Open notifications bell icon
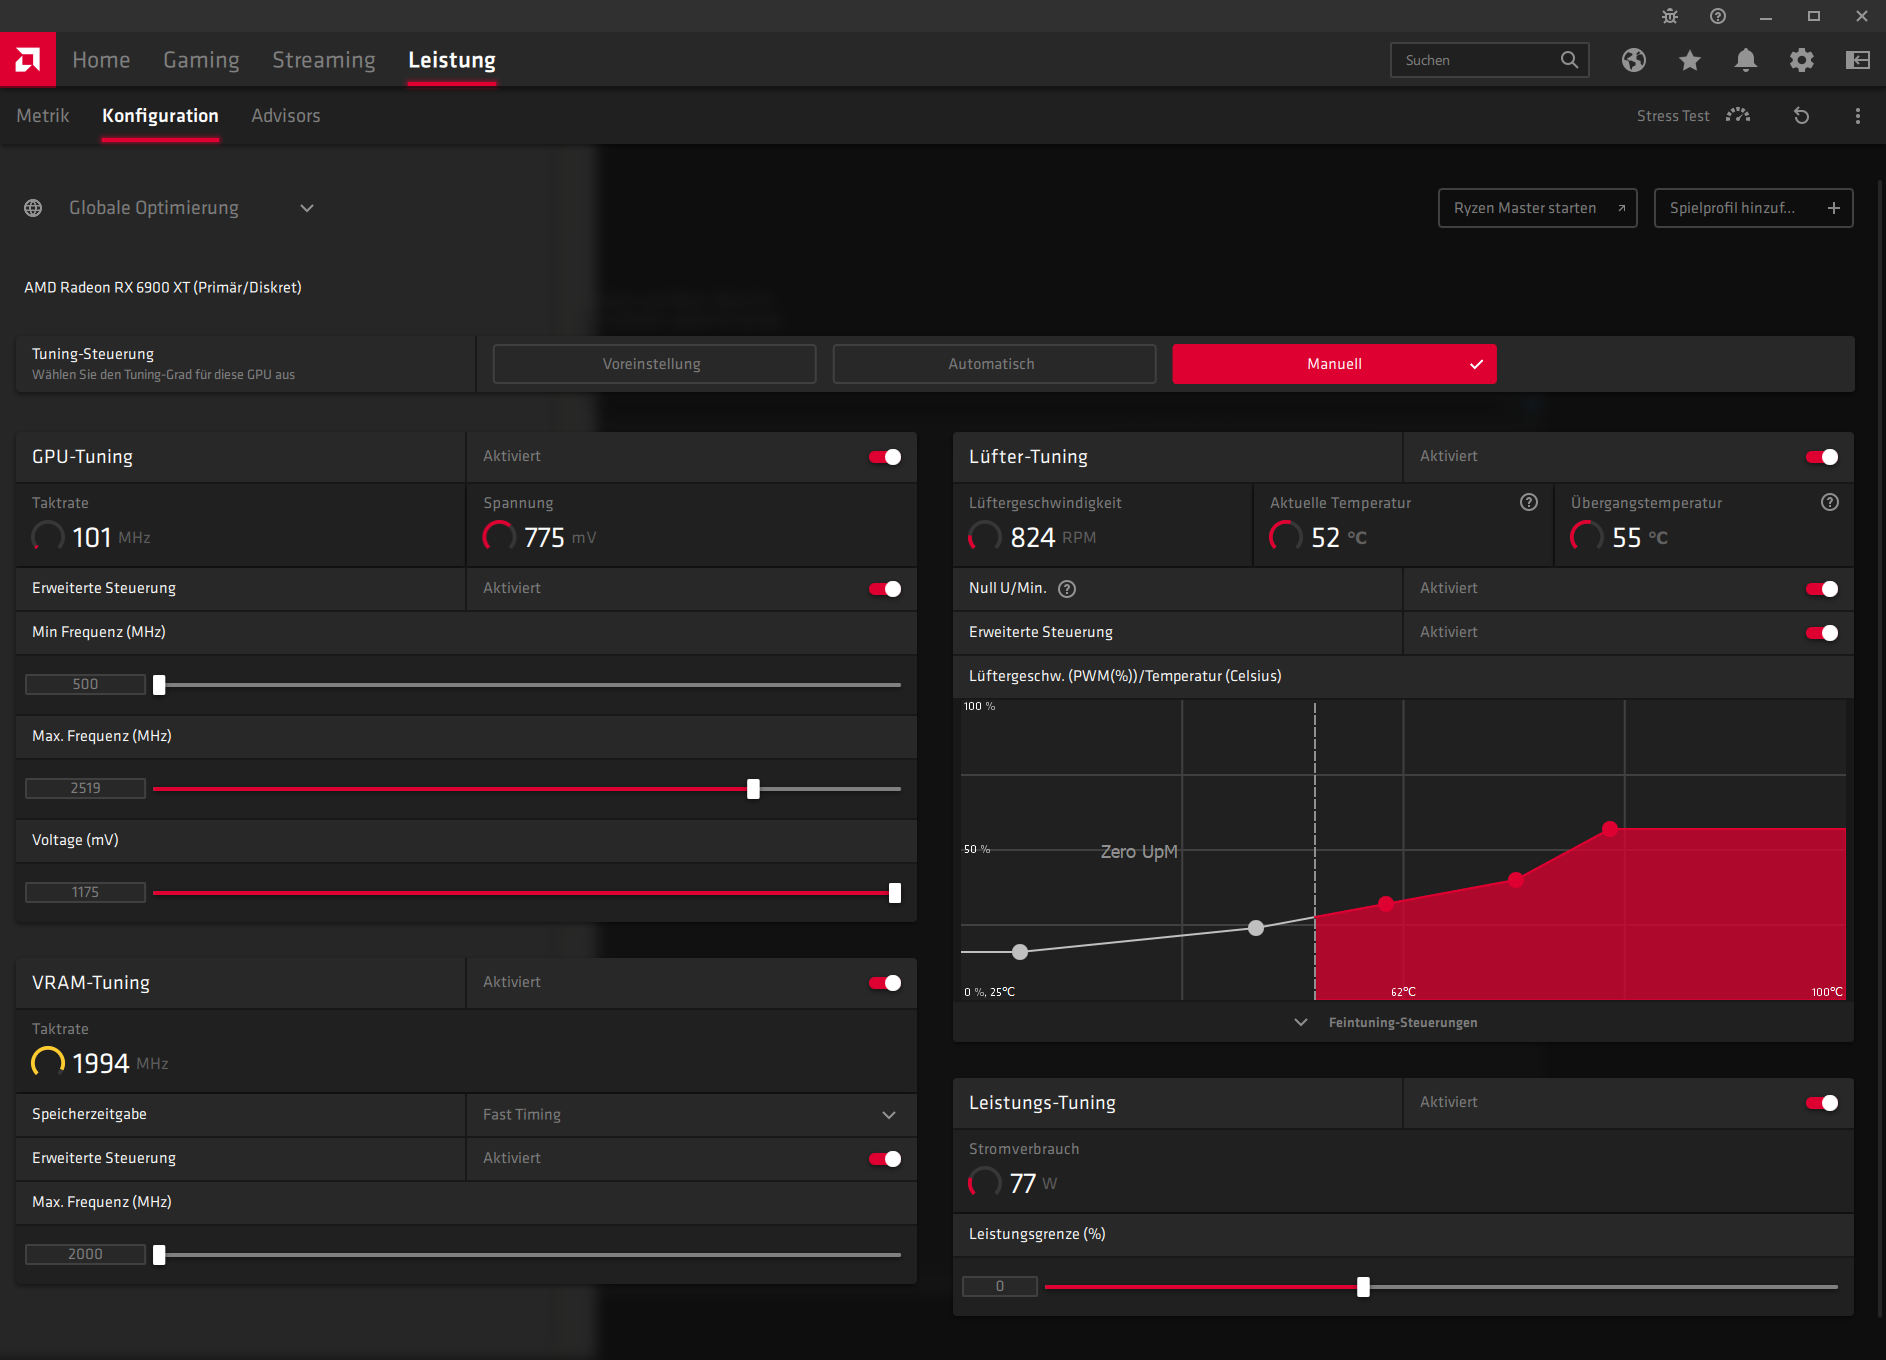Screen dimensions: 1886x1360 [x=1746, y=60]
